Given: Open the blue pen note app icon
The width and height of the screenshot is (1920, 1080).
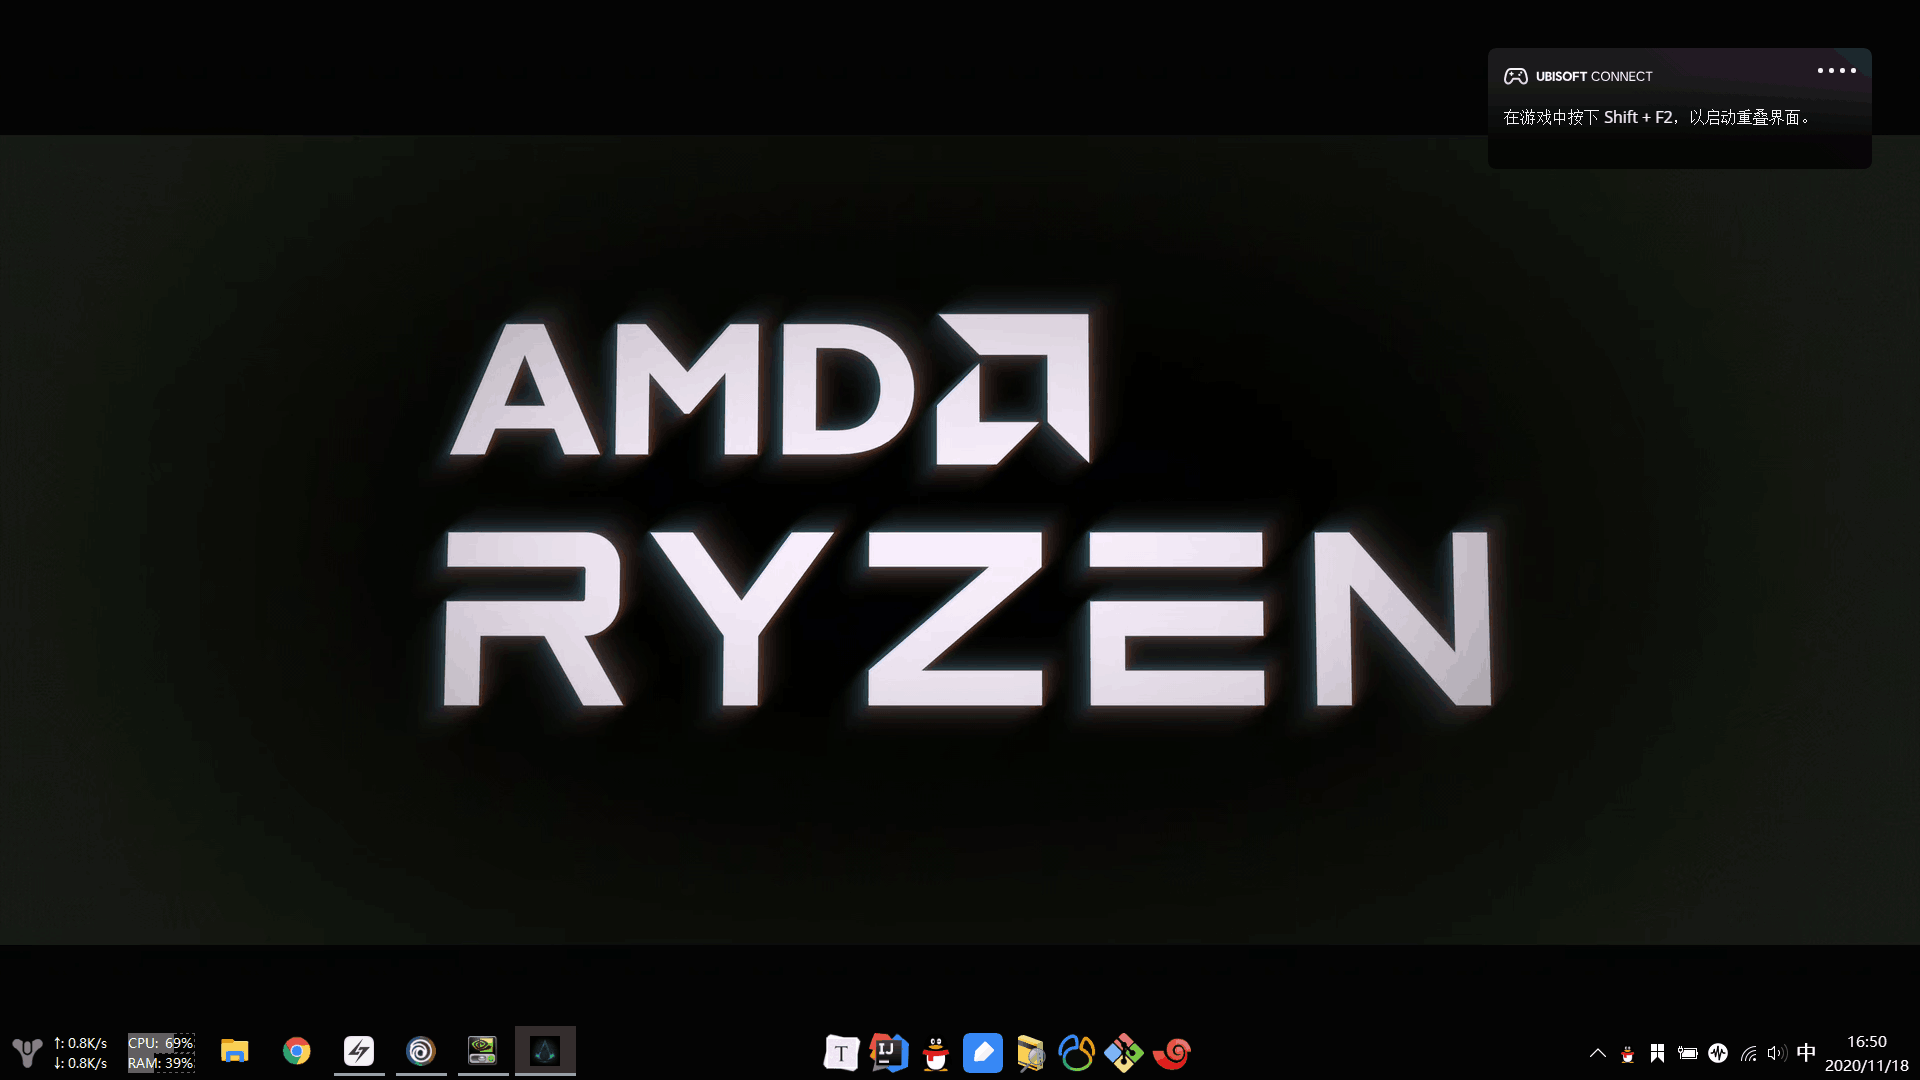Looking at the screenshot, I should click(983, 1053).
